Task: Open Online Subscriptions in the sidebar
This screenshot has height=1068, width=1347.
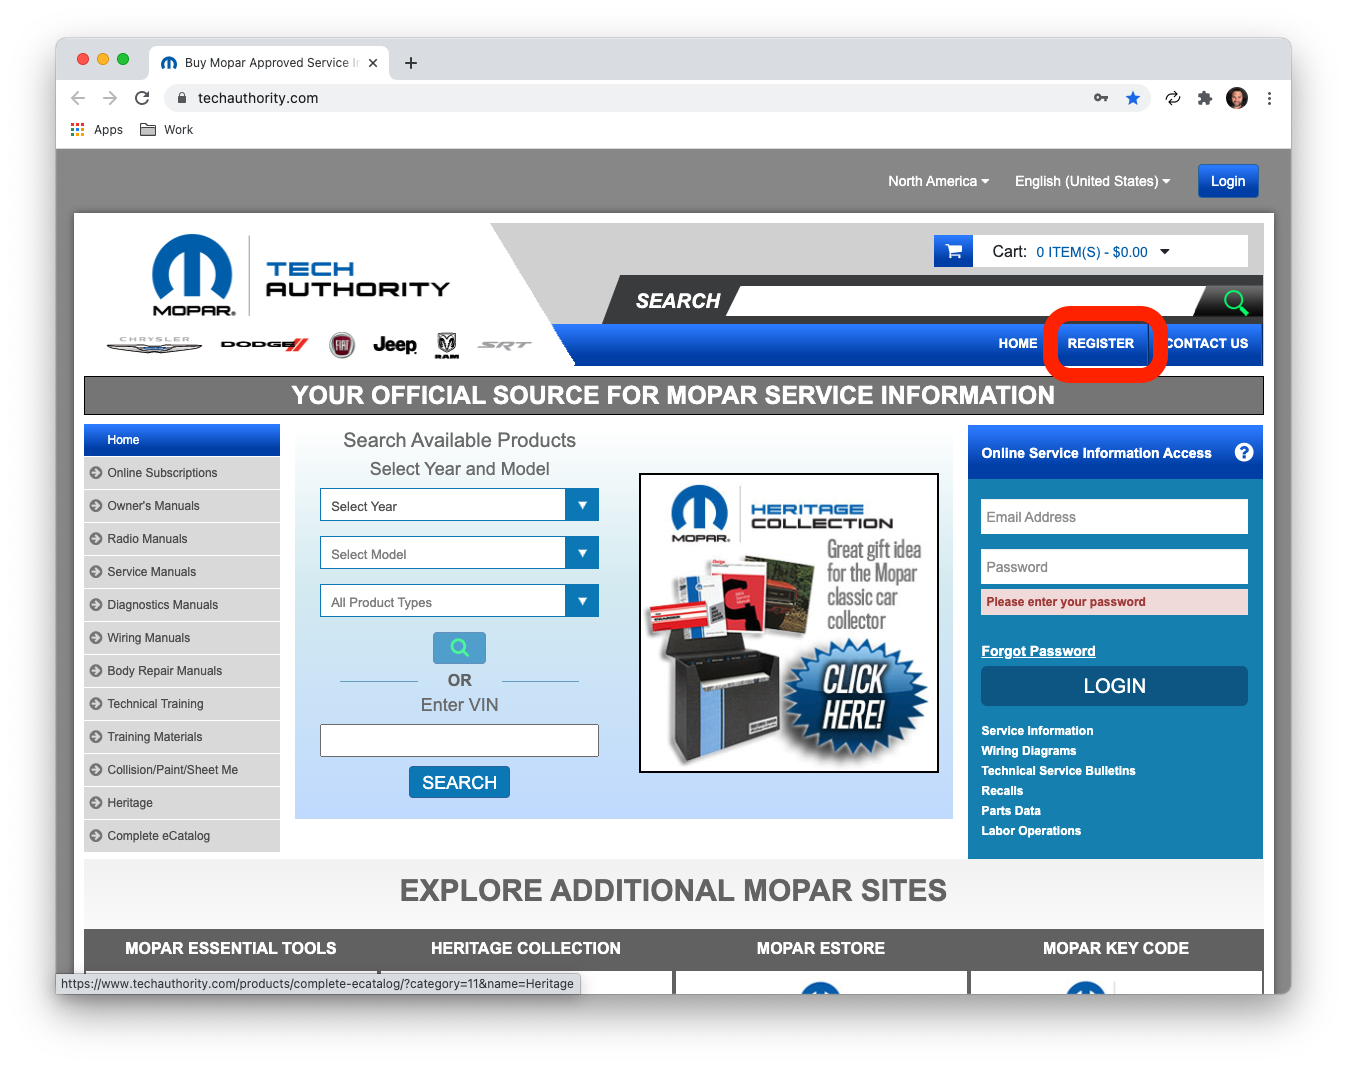Action: pyautogui.click(x=182, y=473)
